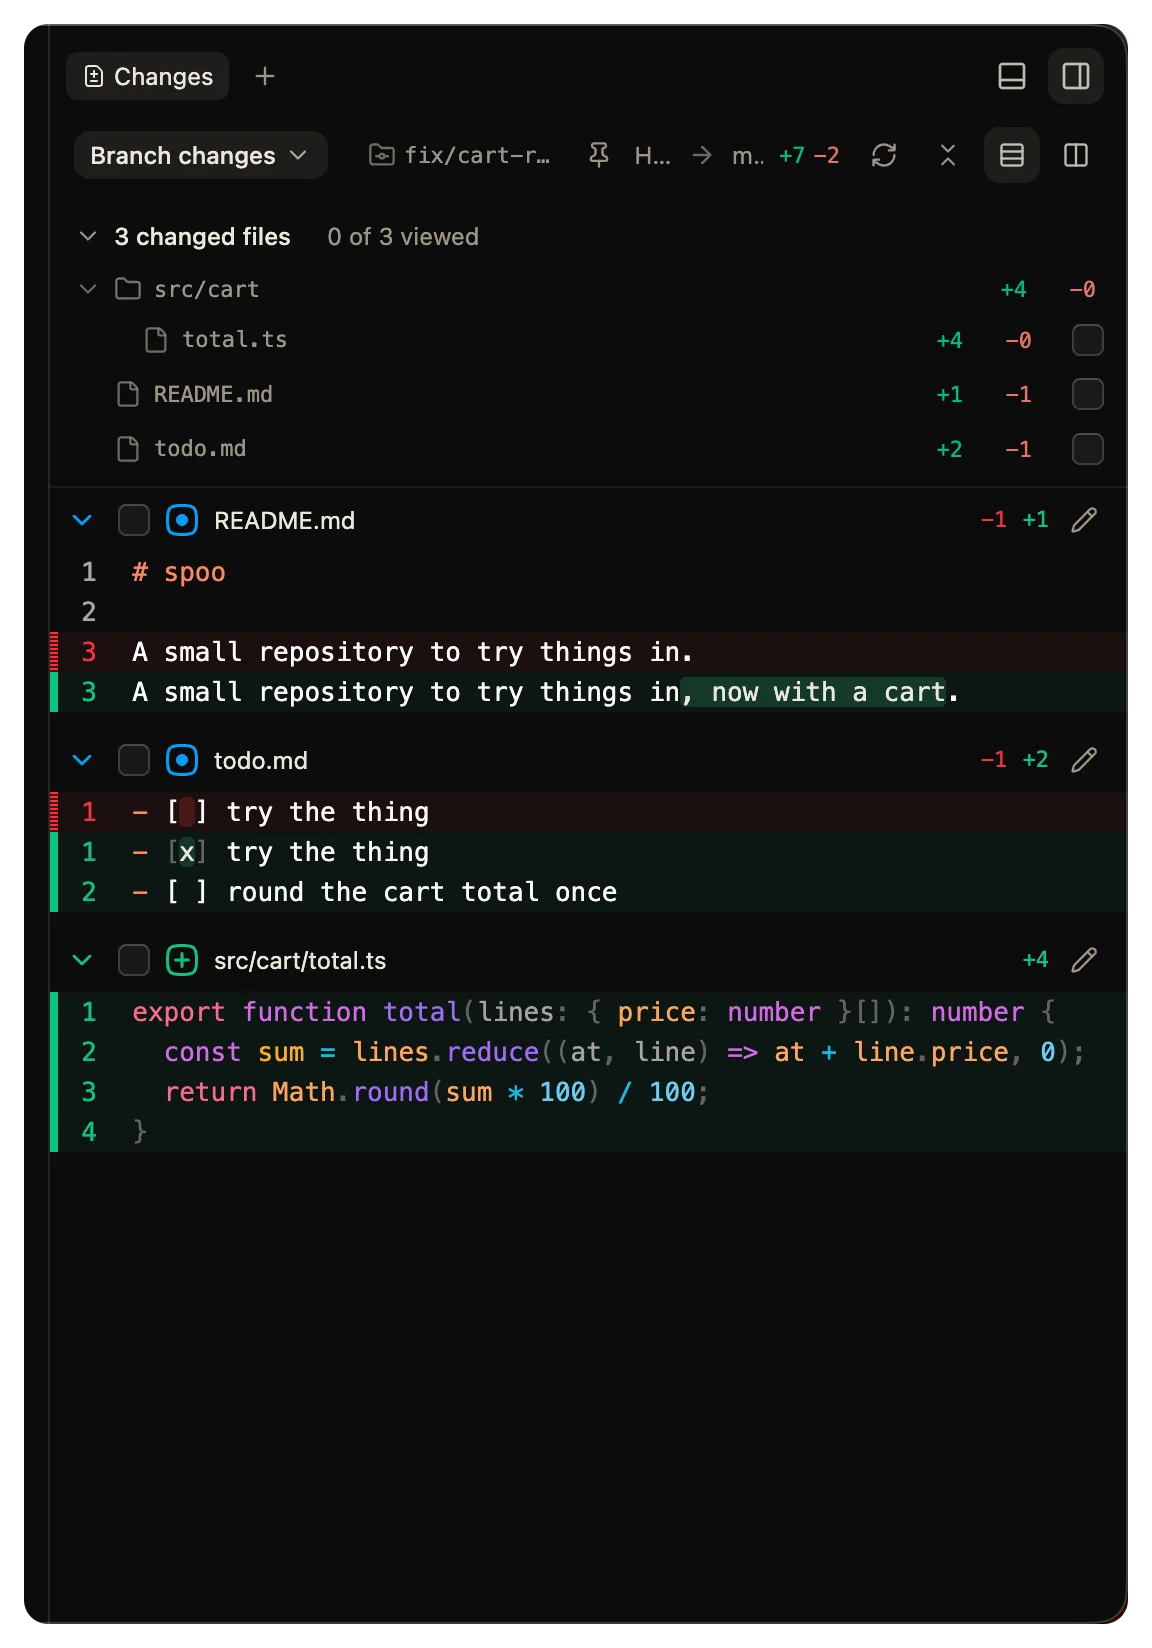Click the file icon beside tree README.md

pos(128,394)
